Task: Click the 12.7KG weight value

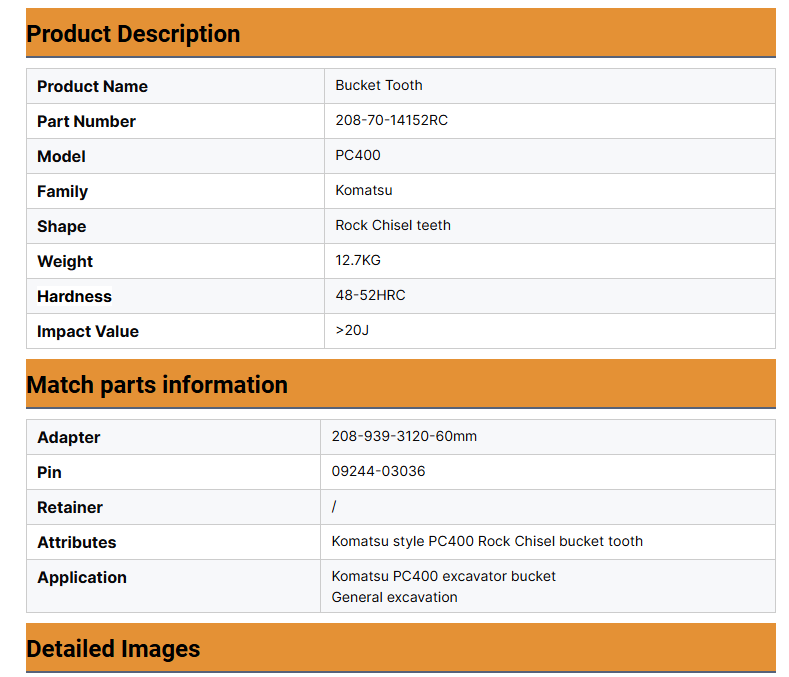Action: coord(358,261)
